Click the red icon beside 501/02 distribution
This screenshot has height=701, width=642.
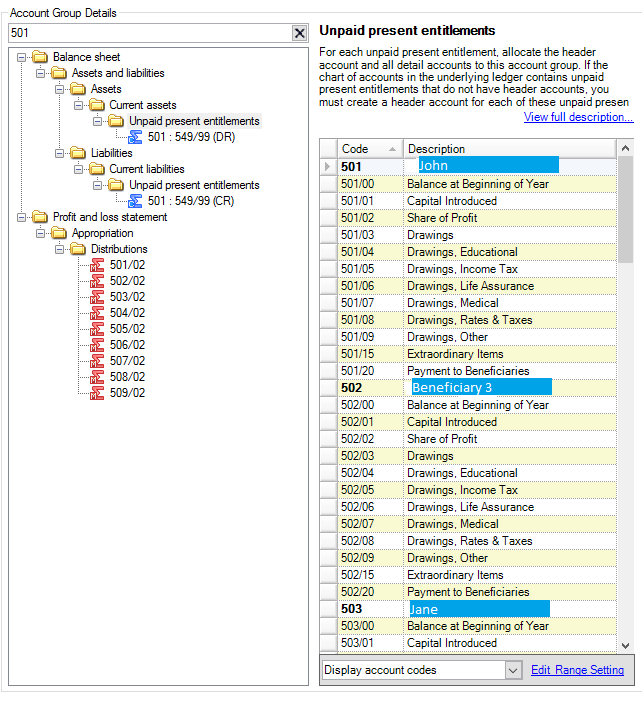[x=98, y=265]
